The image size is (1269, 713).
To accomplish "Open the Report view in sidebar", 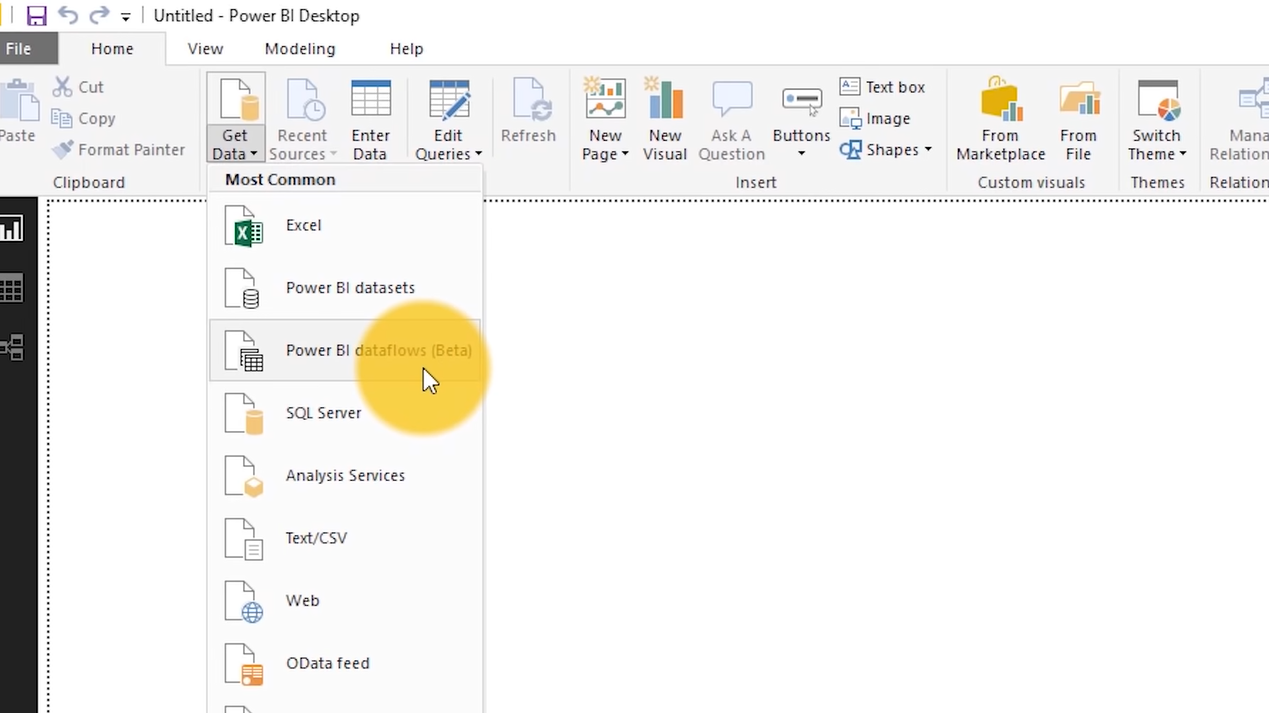I will tap(12, 229).
